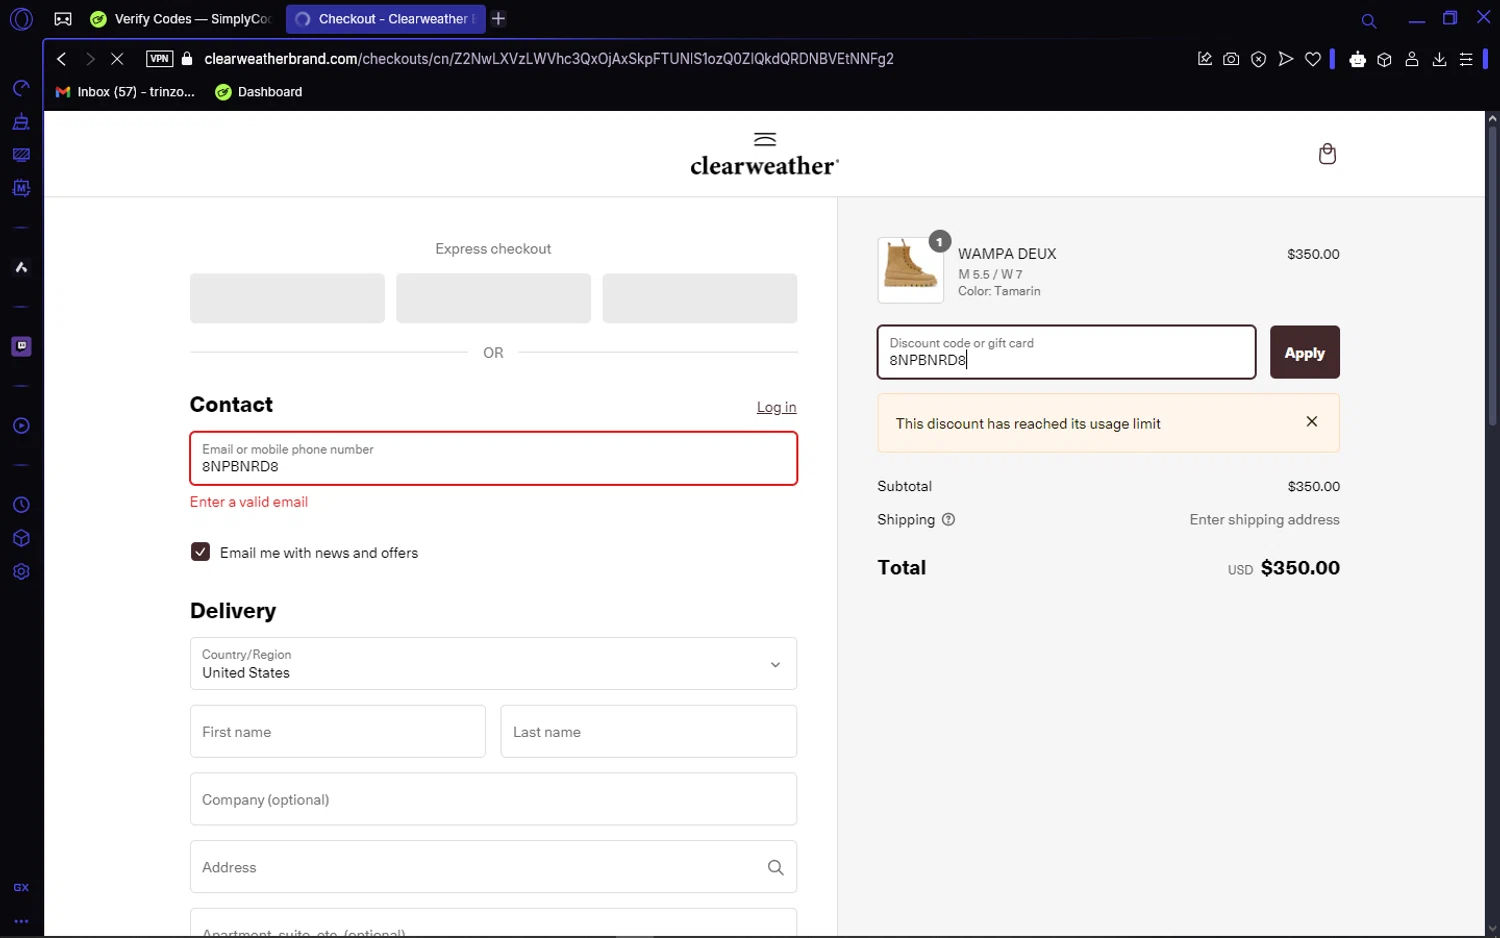The height and width of the screenshot is (938, 1500).
Task: Click the shipping help question mark icon
Action: tap(948, 520)
